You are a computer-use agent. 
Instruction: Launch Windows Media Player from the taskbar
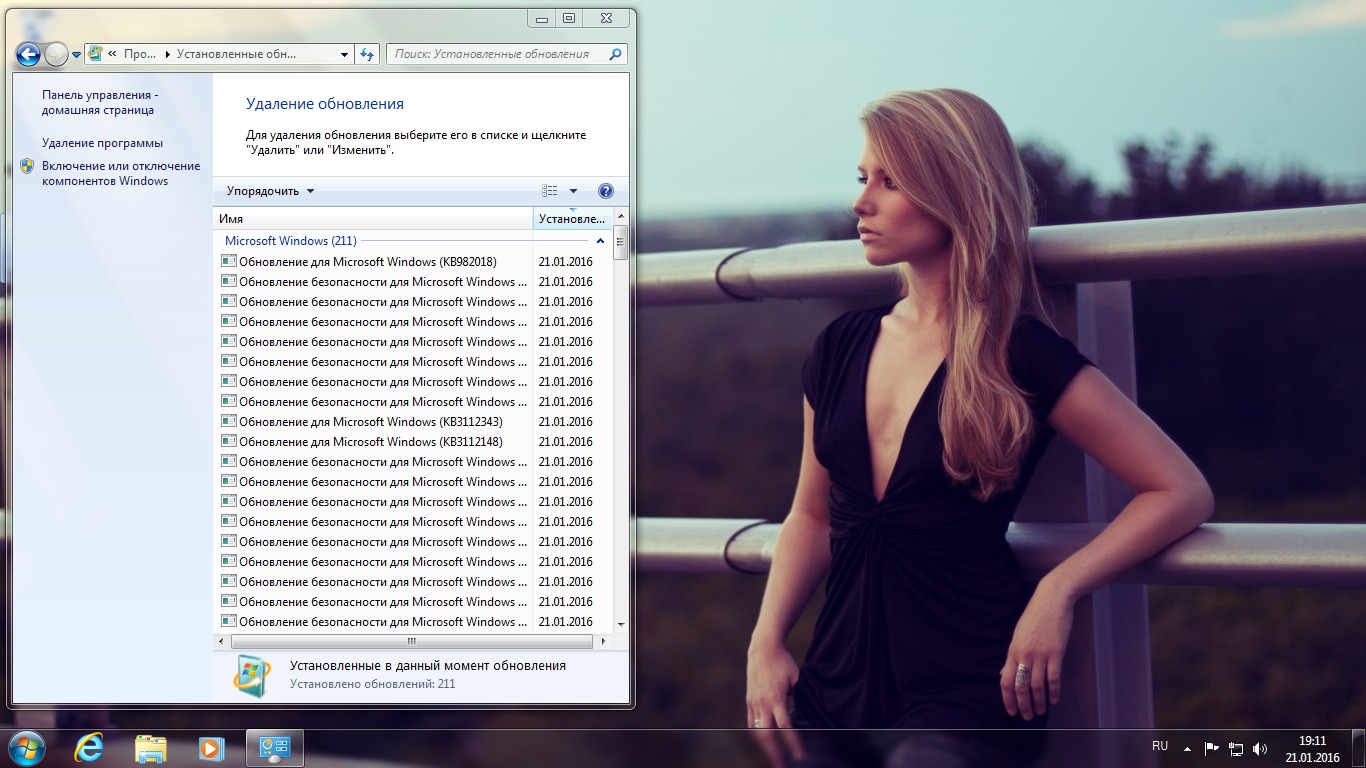[211, 748]
